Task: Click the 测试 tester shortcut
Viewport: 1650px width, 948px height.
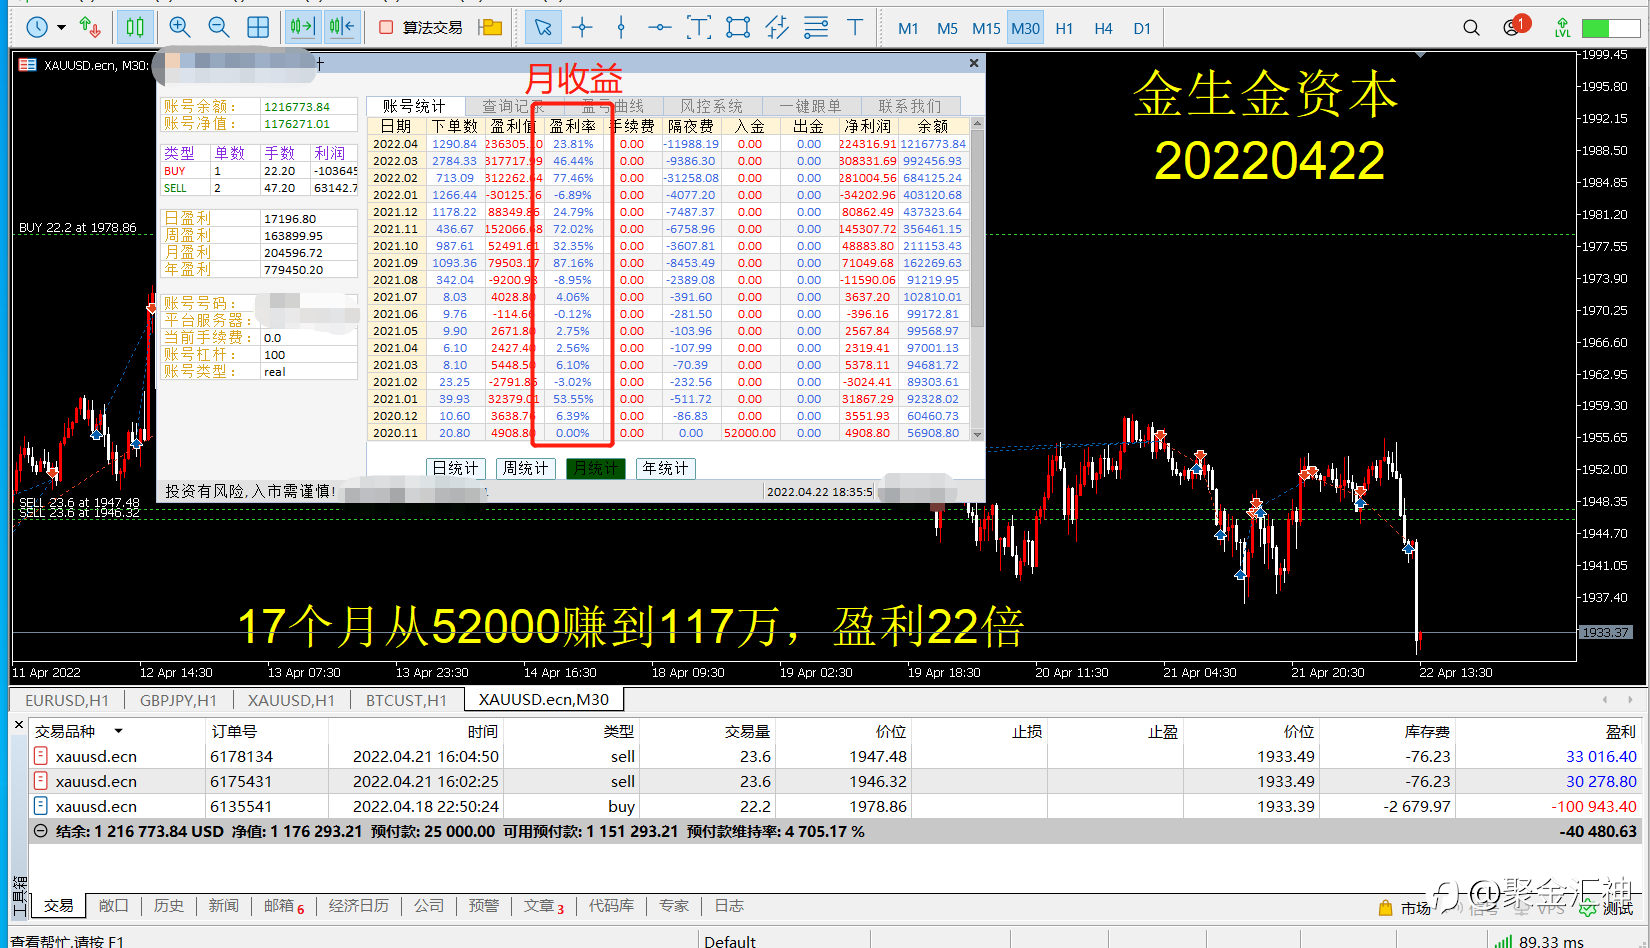Action: coord(1607,908)
